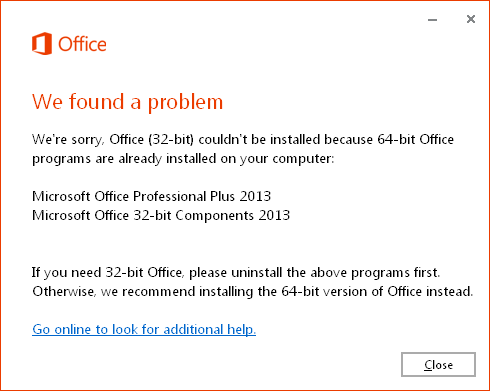The height and width of the screenshot is (391, 490).
Task: Click the Office wordmark beside the logo
Action: (x=82, y=44)
